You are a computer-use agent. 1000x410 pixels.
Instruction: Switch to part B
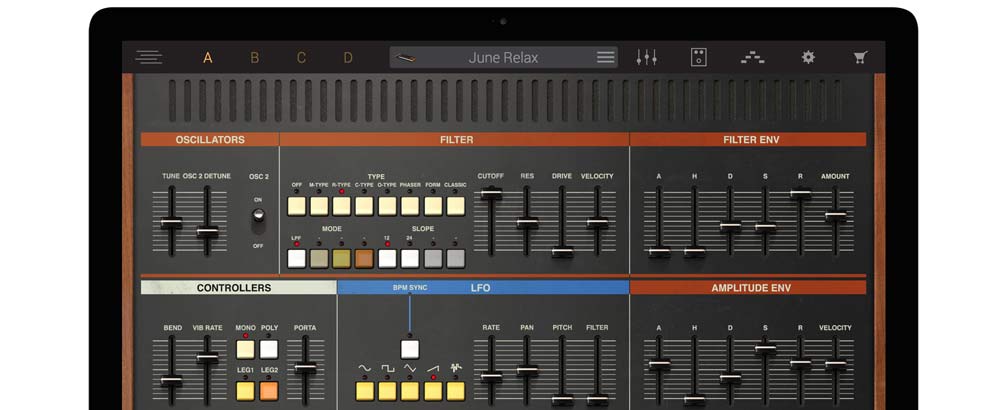[254, 58]
